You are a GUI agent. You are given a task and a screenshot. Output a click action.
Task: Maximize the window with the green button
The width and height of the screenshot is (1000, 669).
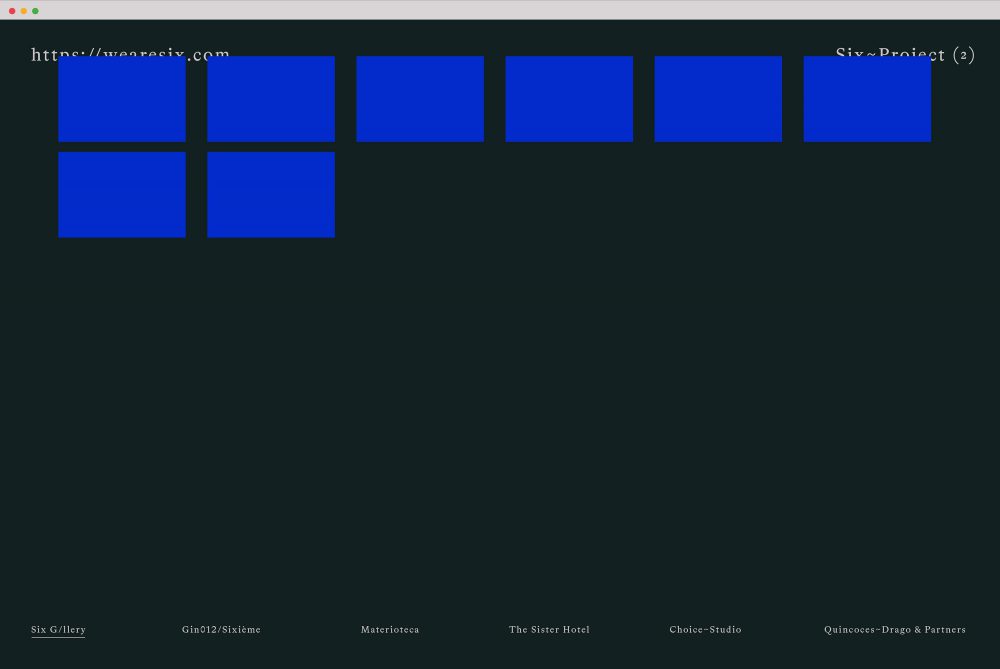[x=35, y=11]
